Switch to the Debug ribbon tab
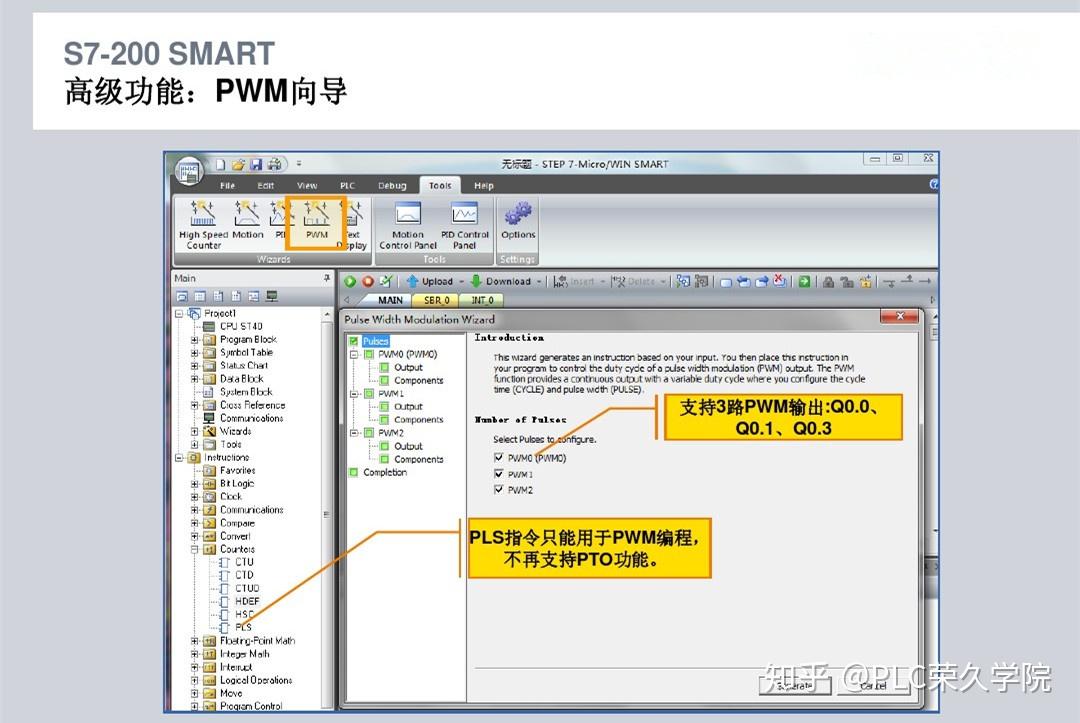 [392, 185]
